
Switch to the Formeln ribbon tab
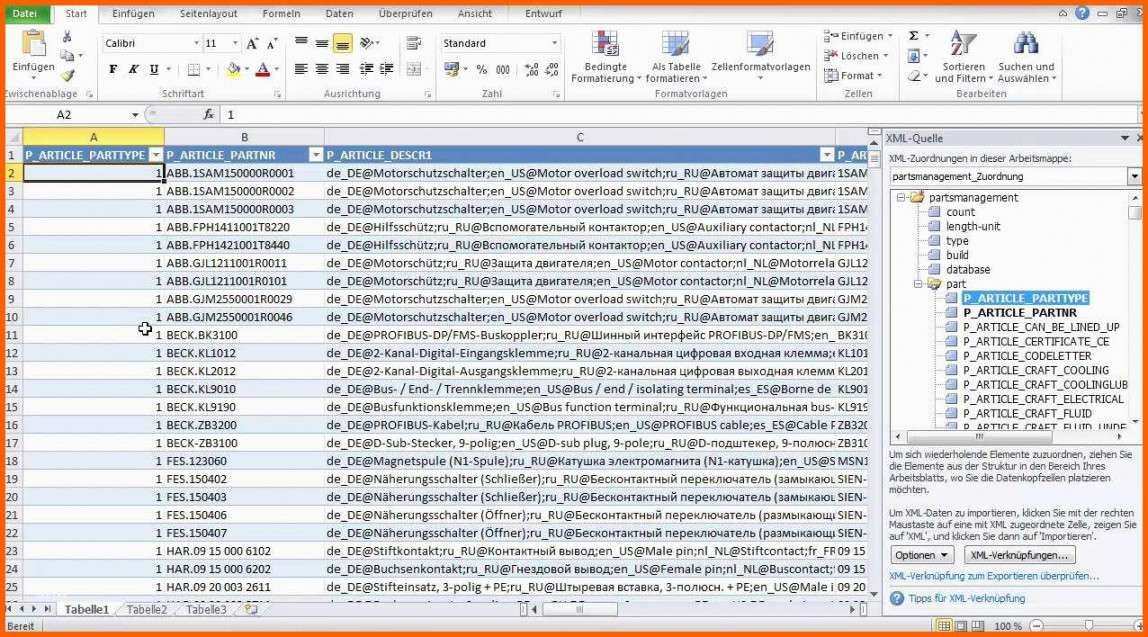click(281, 13)
